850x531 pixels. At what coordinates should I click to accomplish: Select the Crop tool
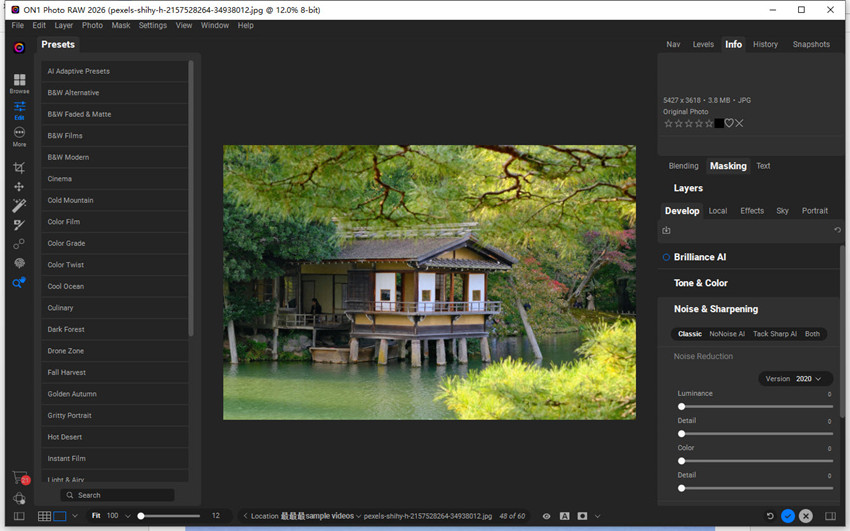[19, 167]
